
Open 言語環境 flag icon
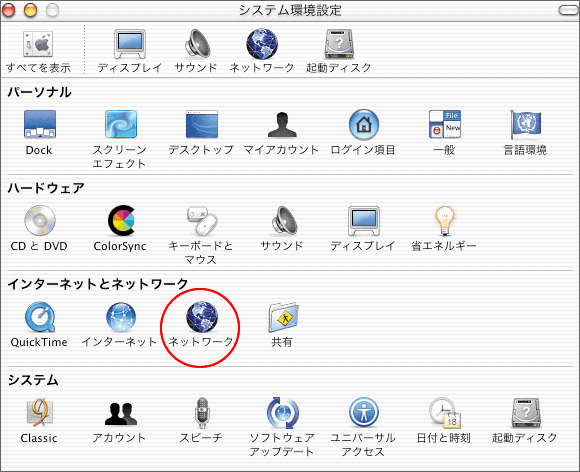525,124
